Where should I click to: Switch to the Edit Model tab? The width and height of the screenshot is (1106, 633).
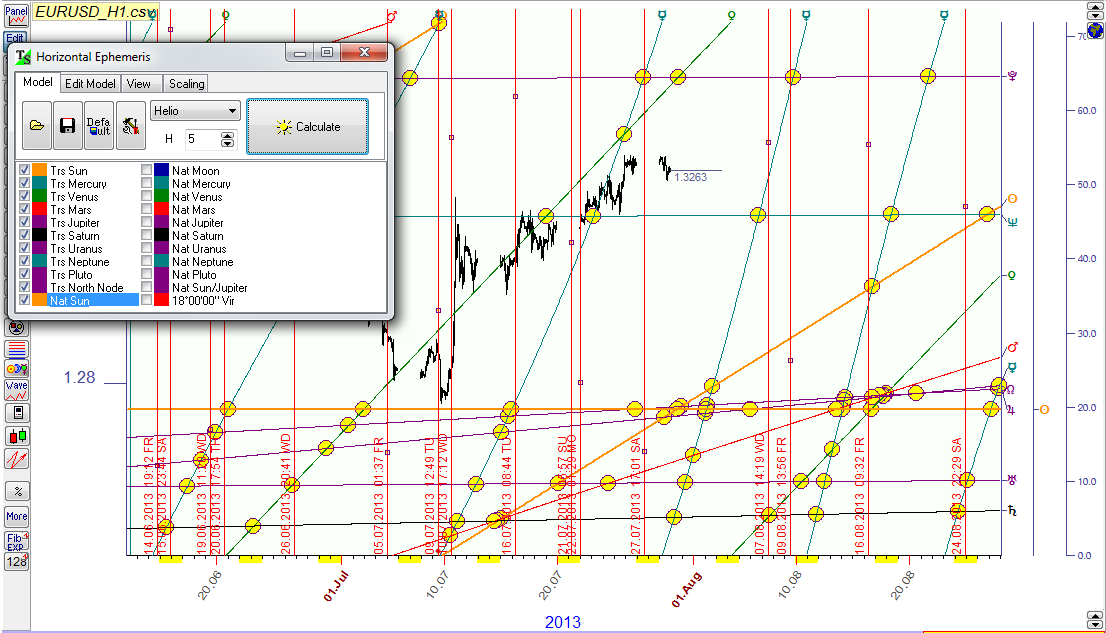[90, 84]
